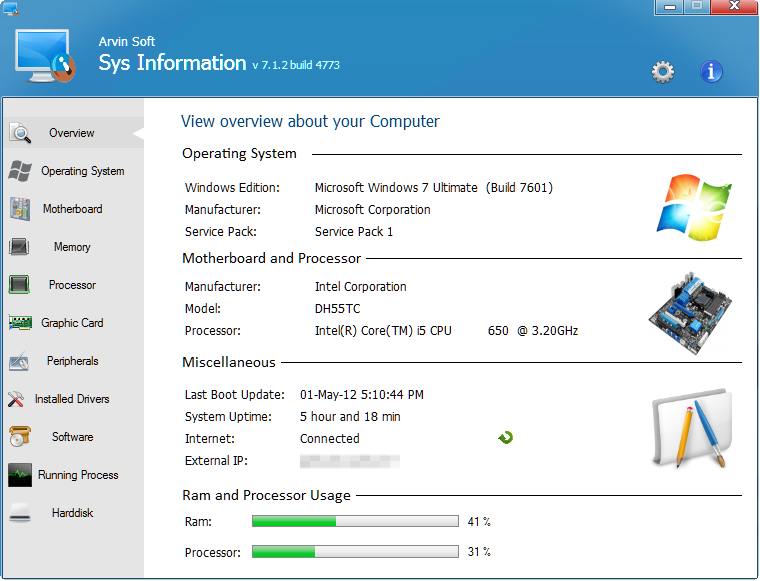Open the Operating System section icon

20,171
